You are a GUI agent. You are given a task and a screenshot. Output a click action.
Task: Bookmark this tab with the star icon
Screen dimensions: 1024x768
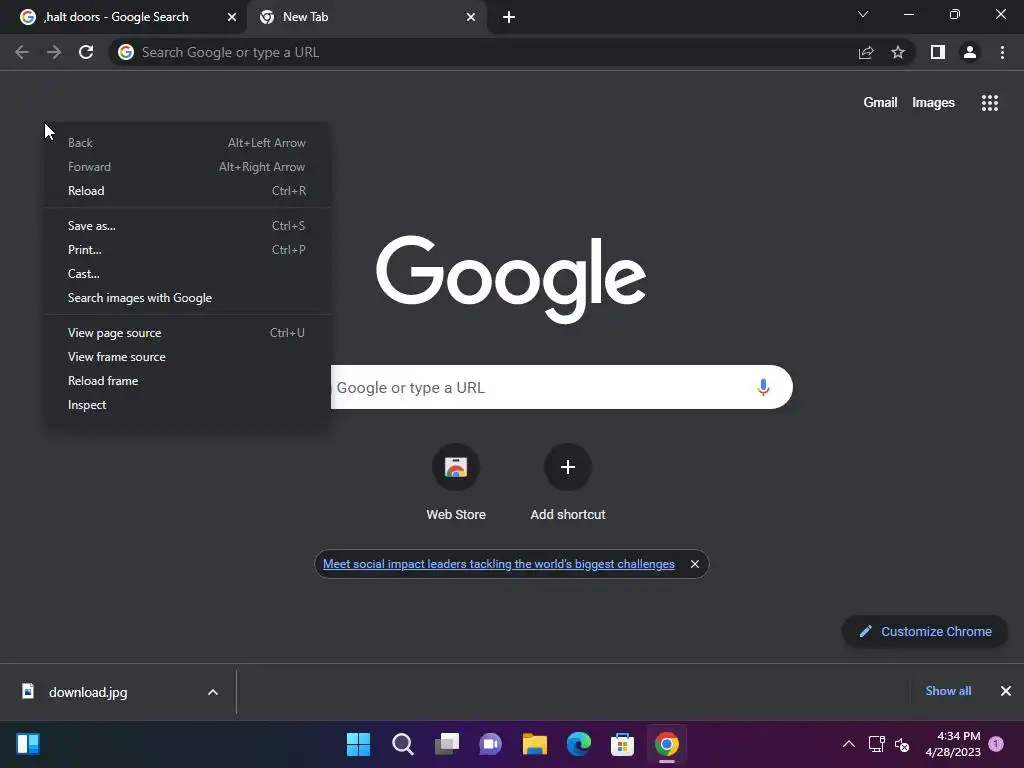tap(898, 52)
